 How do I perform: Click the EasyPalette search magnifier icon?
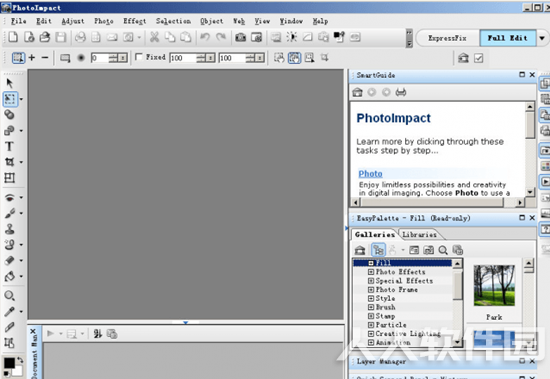[x=443, y=250]
